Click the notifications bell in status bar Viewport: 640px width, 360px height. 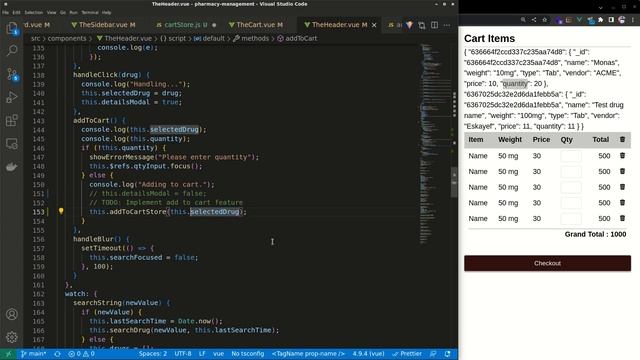[448, 354]
